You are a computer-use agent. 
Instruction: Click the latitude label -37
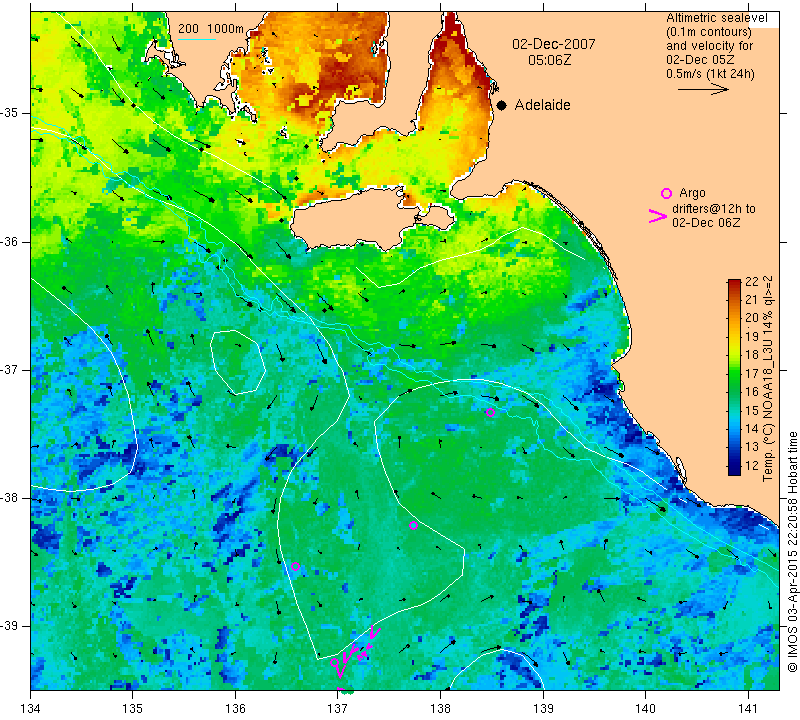click(10, 369)
